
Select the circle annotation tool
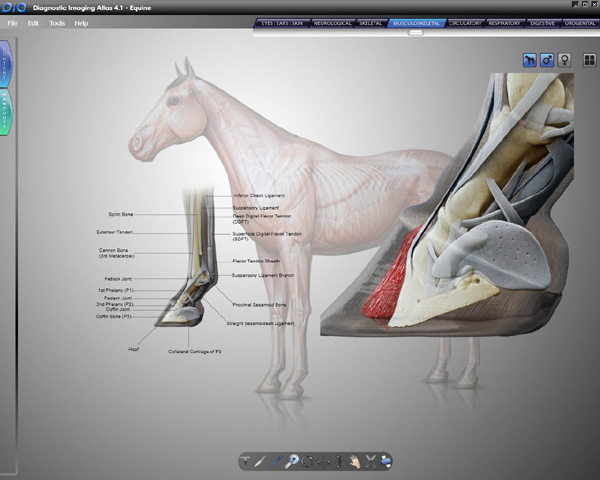[x=308, y=461]
